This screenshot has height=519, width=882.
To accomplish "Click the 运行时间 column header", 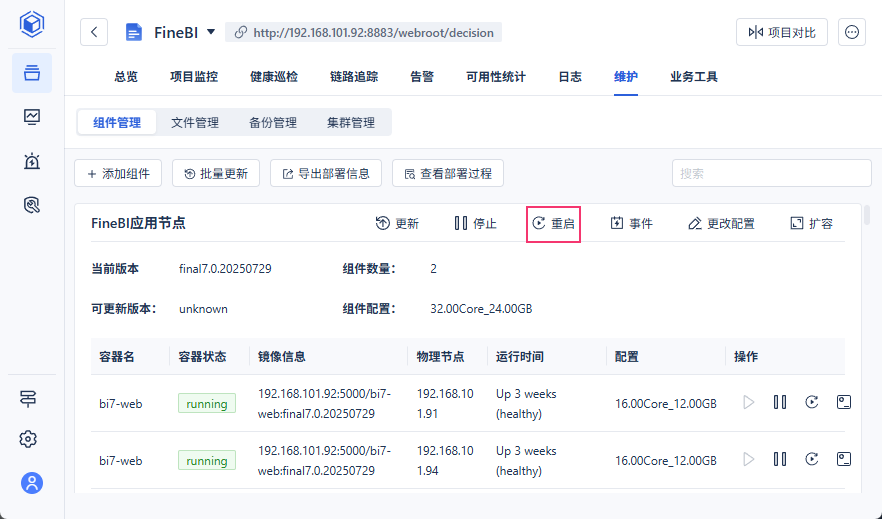I will [520, 356].
